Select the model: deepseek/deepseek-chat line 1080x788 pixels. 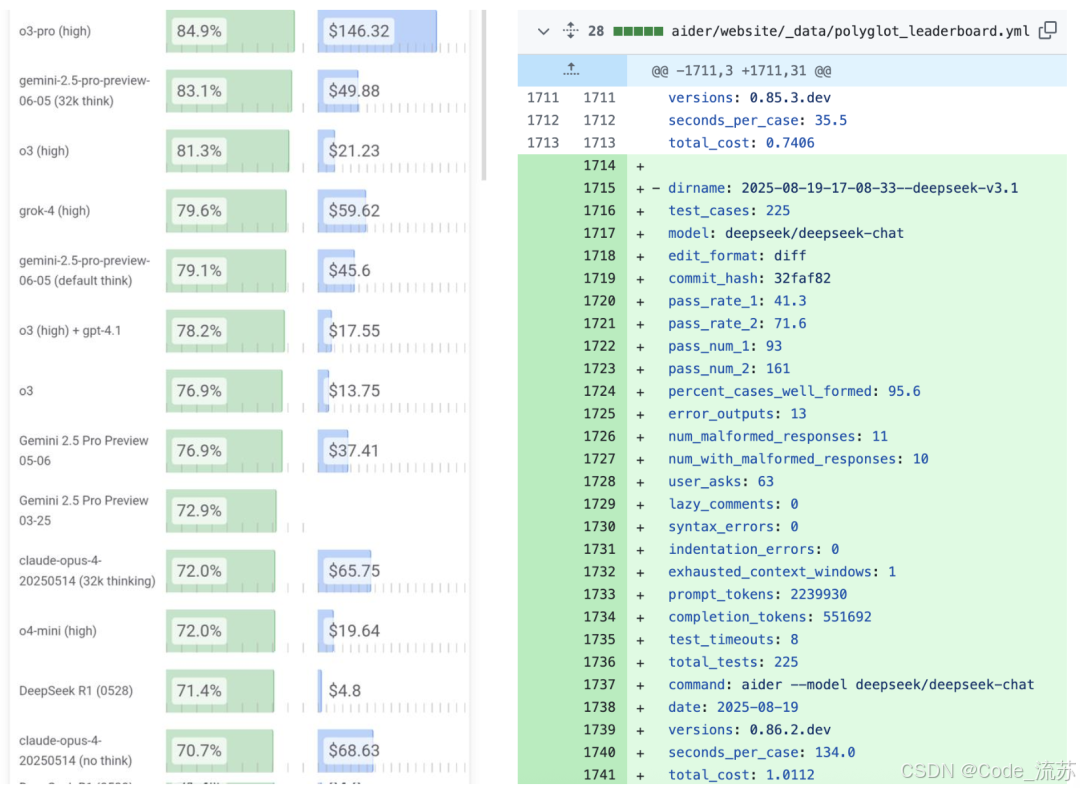[785, 234]
